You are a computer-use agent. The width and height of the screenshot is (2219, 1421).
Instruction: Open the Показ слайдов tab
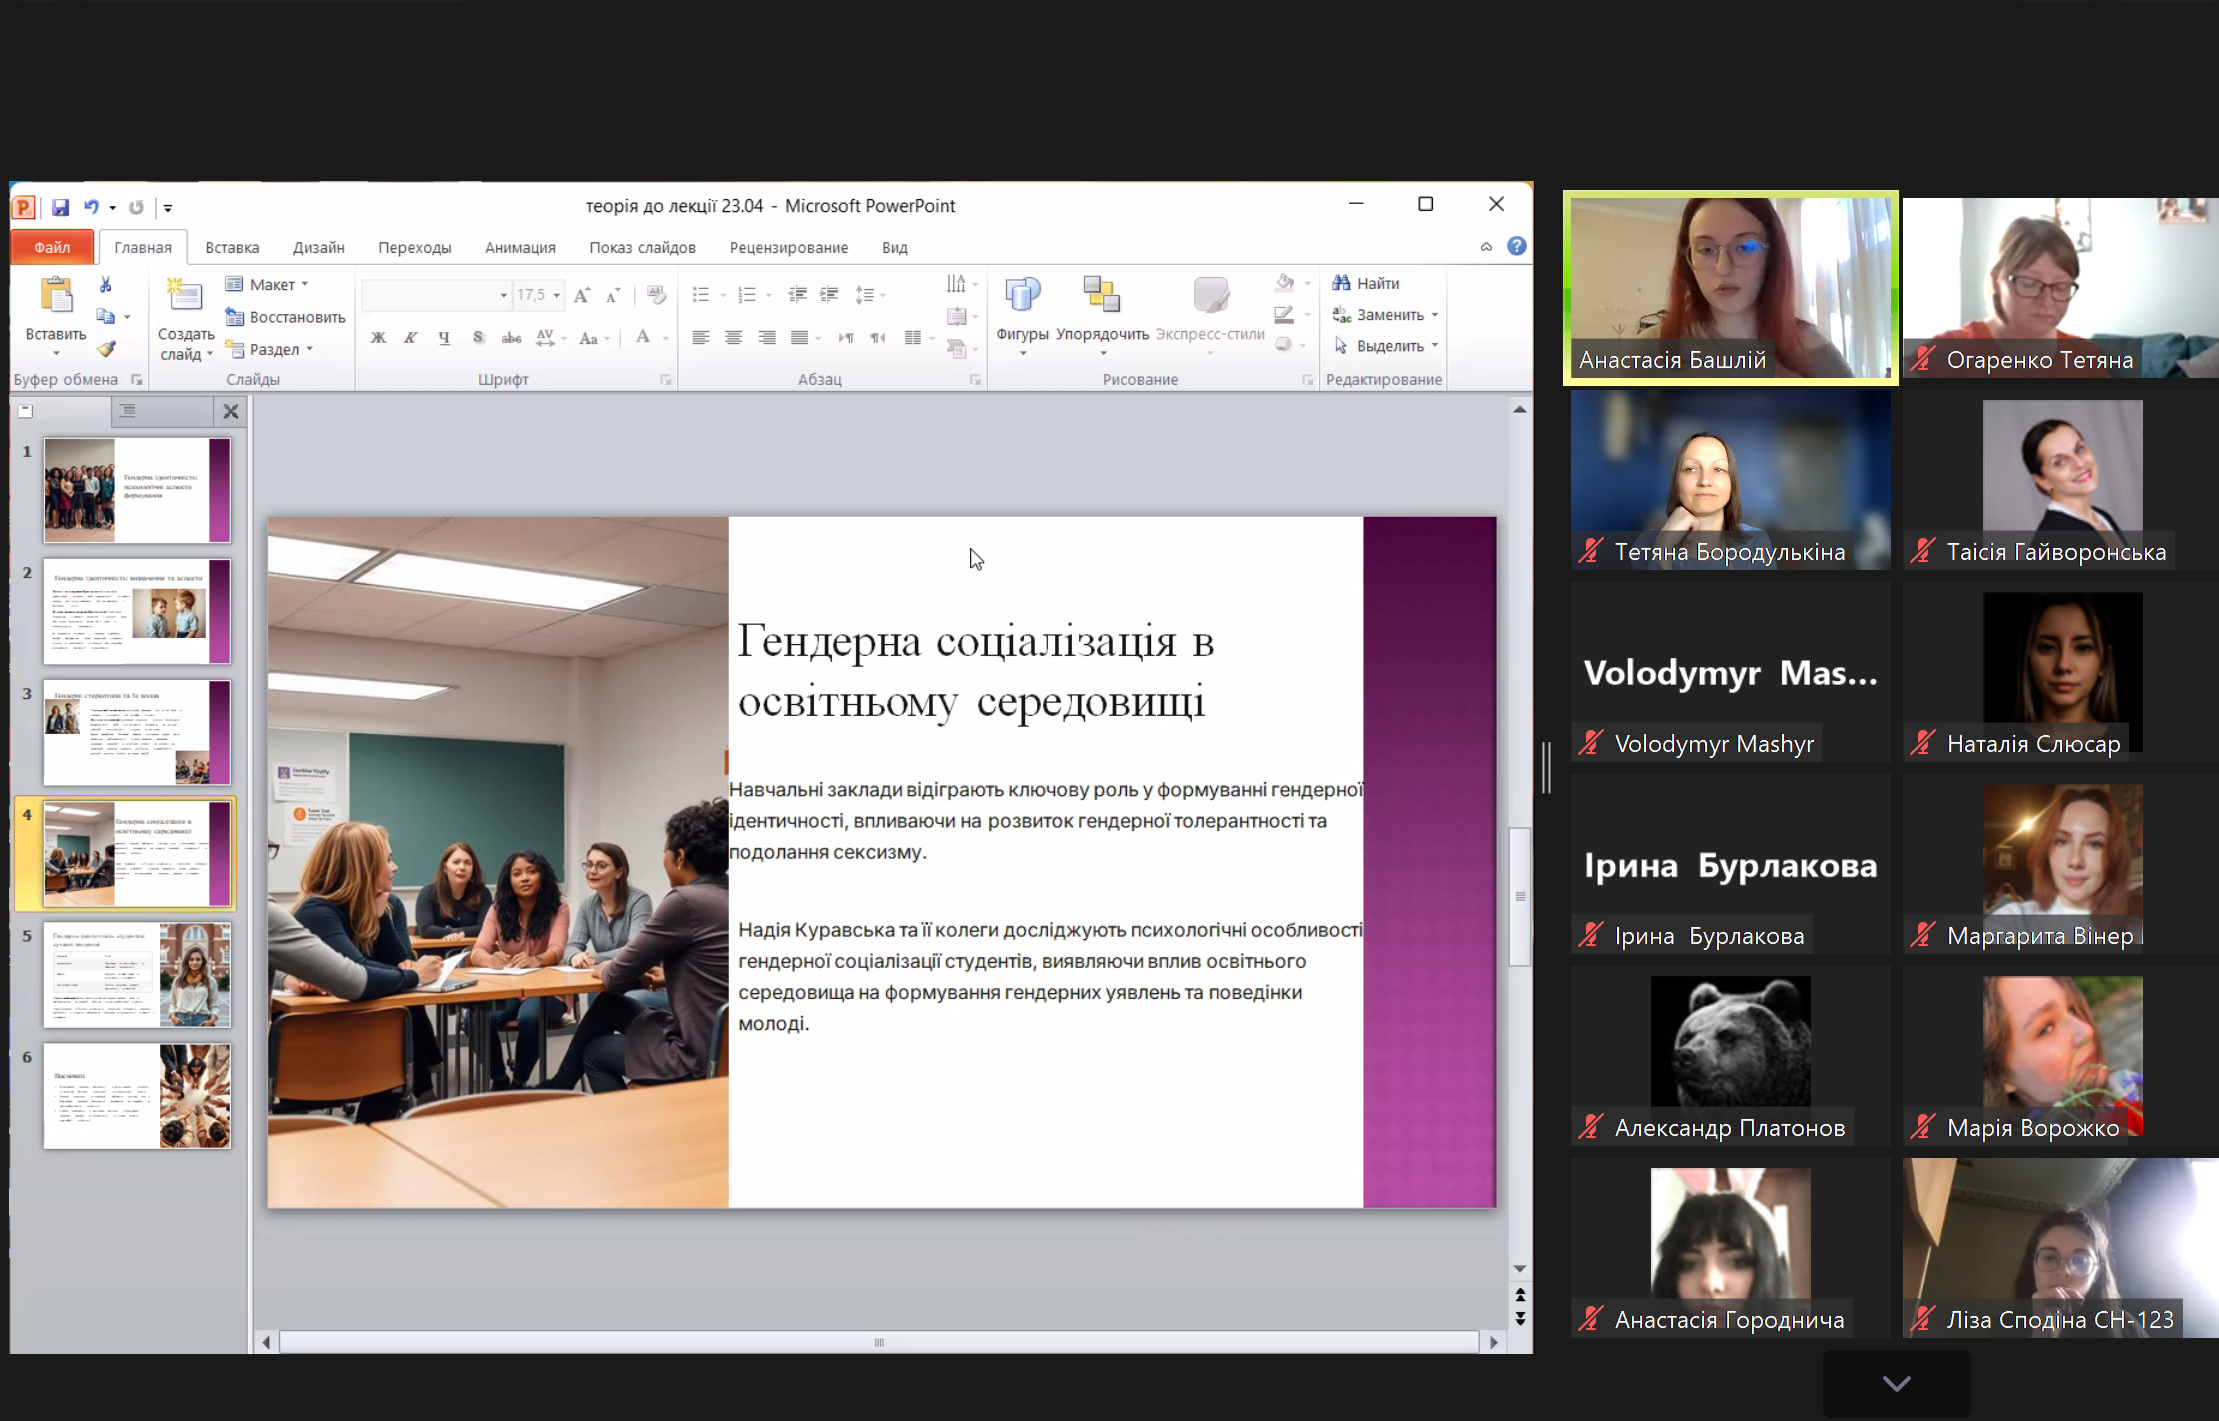[x=642, y=247]
